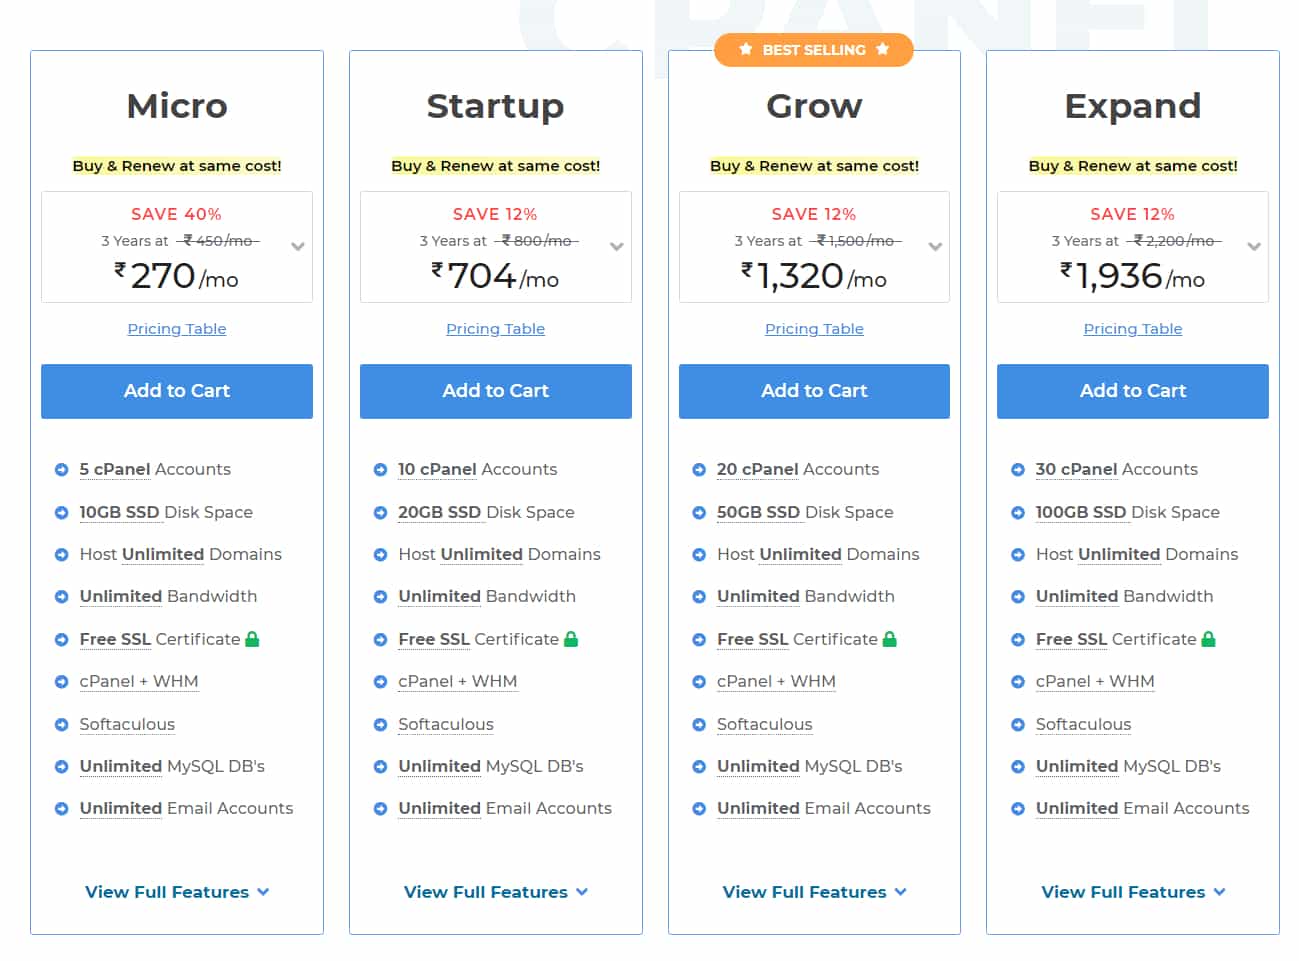Click the green lock in Startup plan

pyautogui.click(x=571, y=639)
